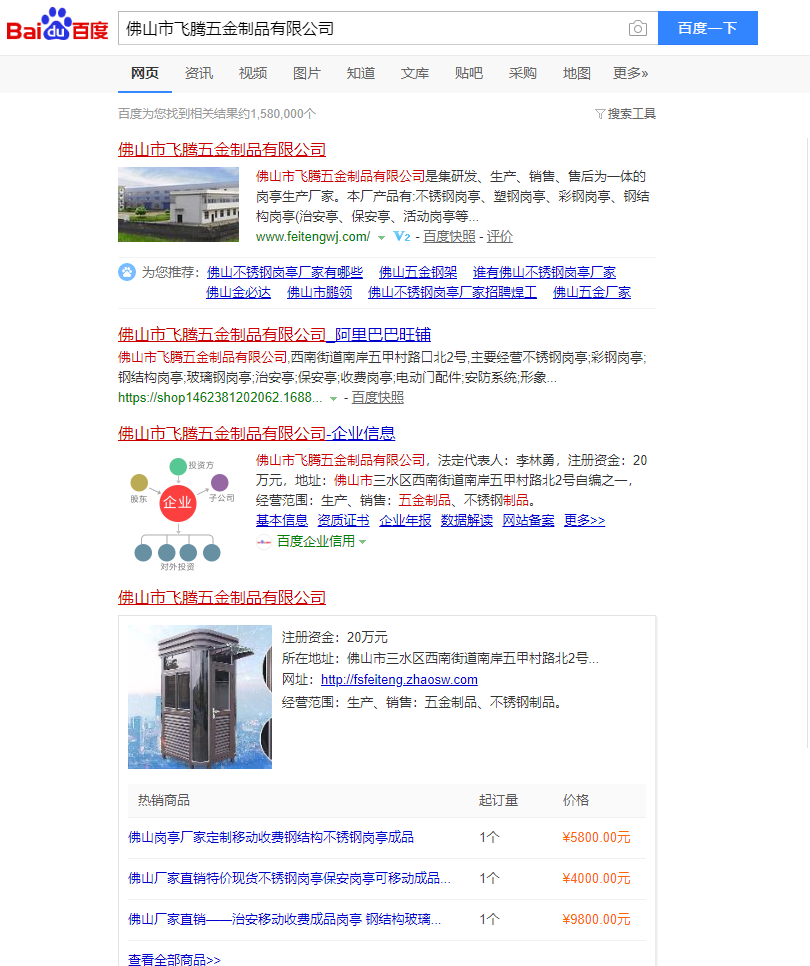Expand arrow next to shop1462381202062.1688 URL
The image size is (810, 966).
pos(333,399)
